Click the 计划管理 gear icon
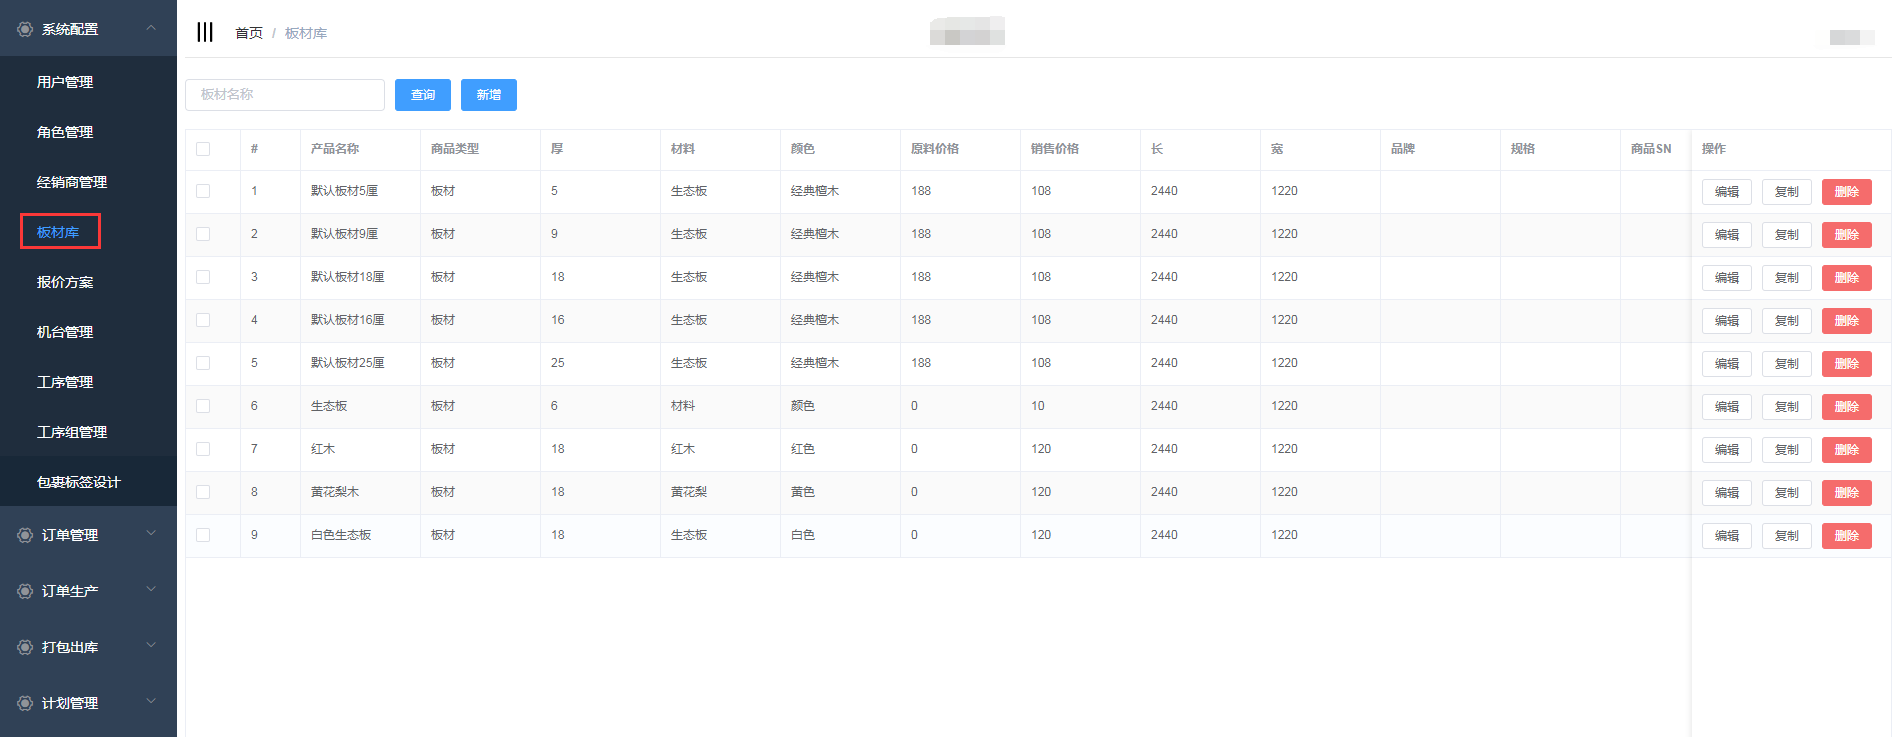 pos(25,703)
